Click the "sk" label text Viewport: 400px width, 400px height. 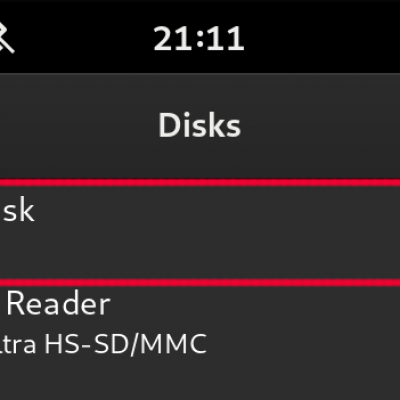18,211
